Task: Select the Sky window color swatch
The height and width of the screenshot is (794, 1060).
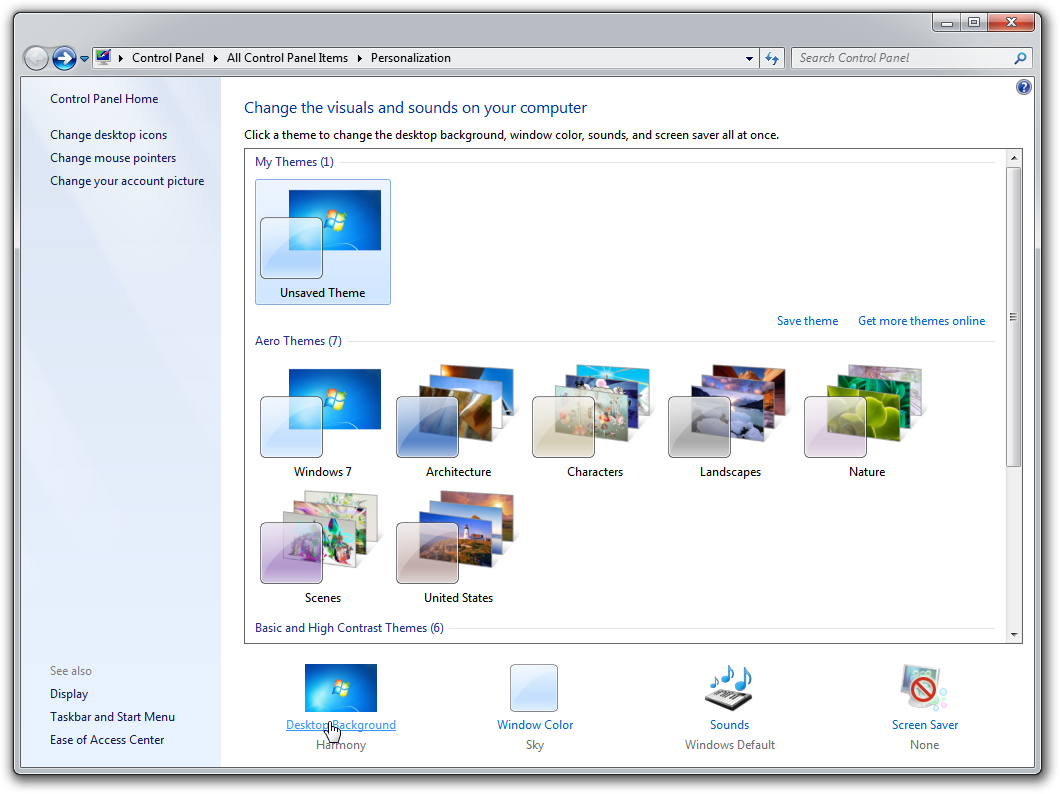Action: pyautogui.click(x=534, y=688)
